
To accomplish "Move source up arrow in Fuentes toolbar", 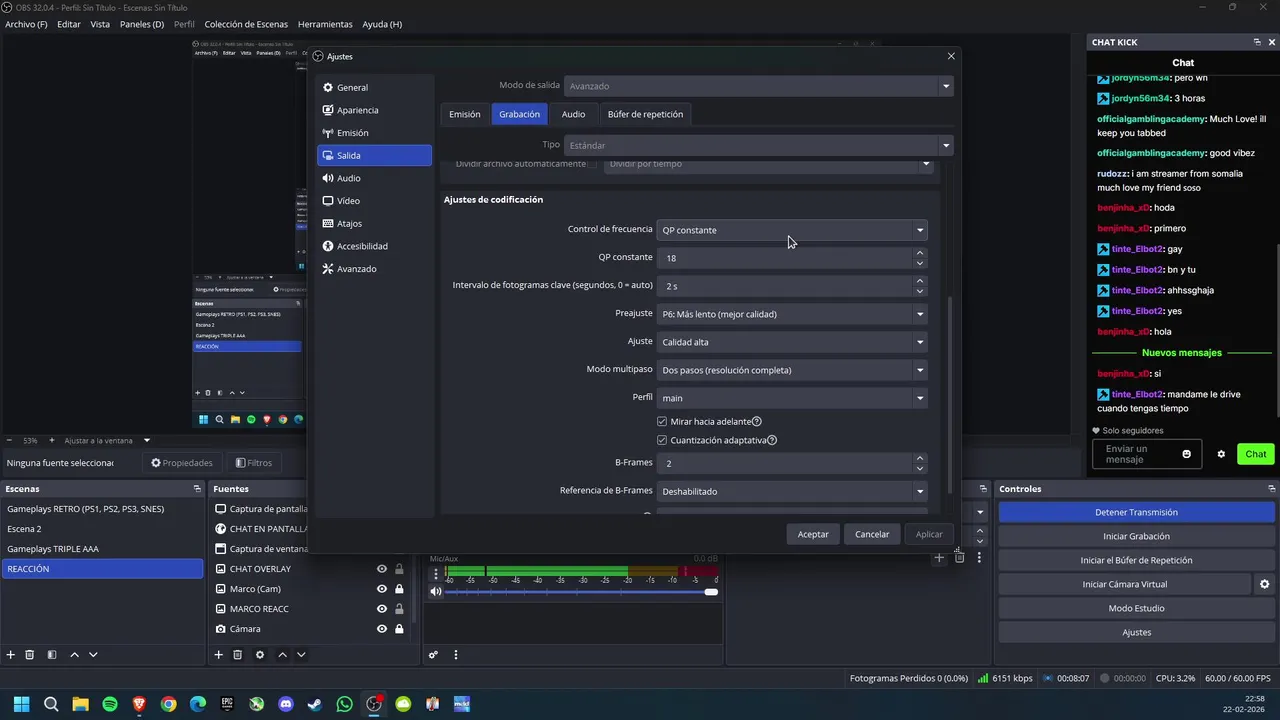I will tap(282, 655).
